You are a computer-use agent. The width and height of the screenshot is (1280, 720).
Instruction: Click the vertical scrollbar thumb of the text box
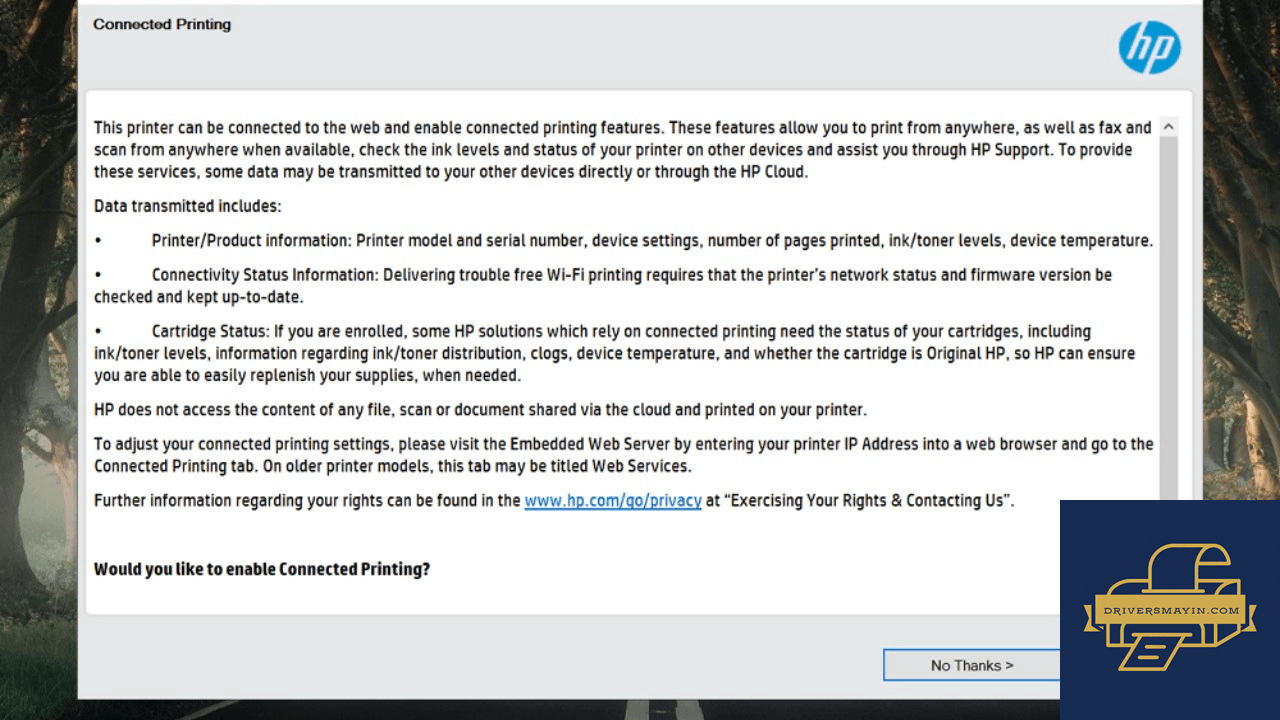1167,318
